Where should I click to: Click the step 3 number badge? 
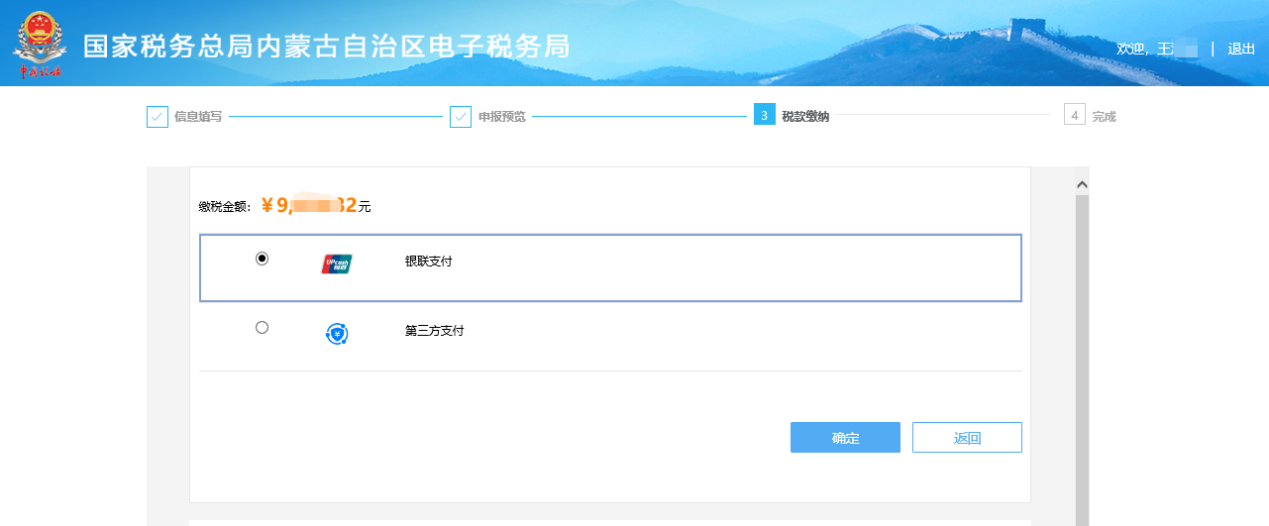764,116
